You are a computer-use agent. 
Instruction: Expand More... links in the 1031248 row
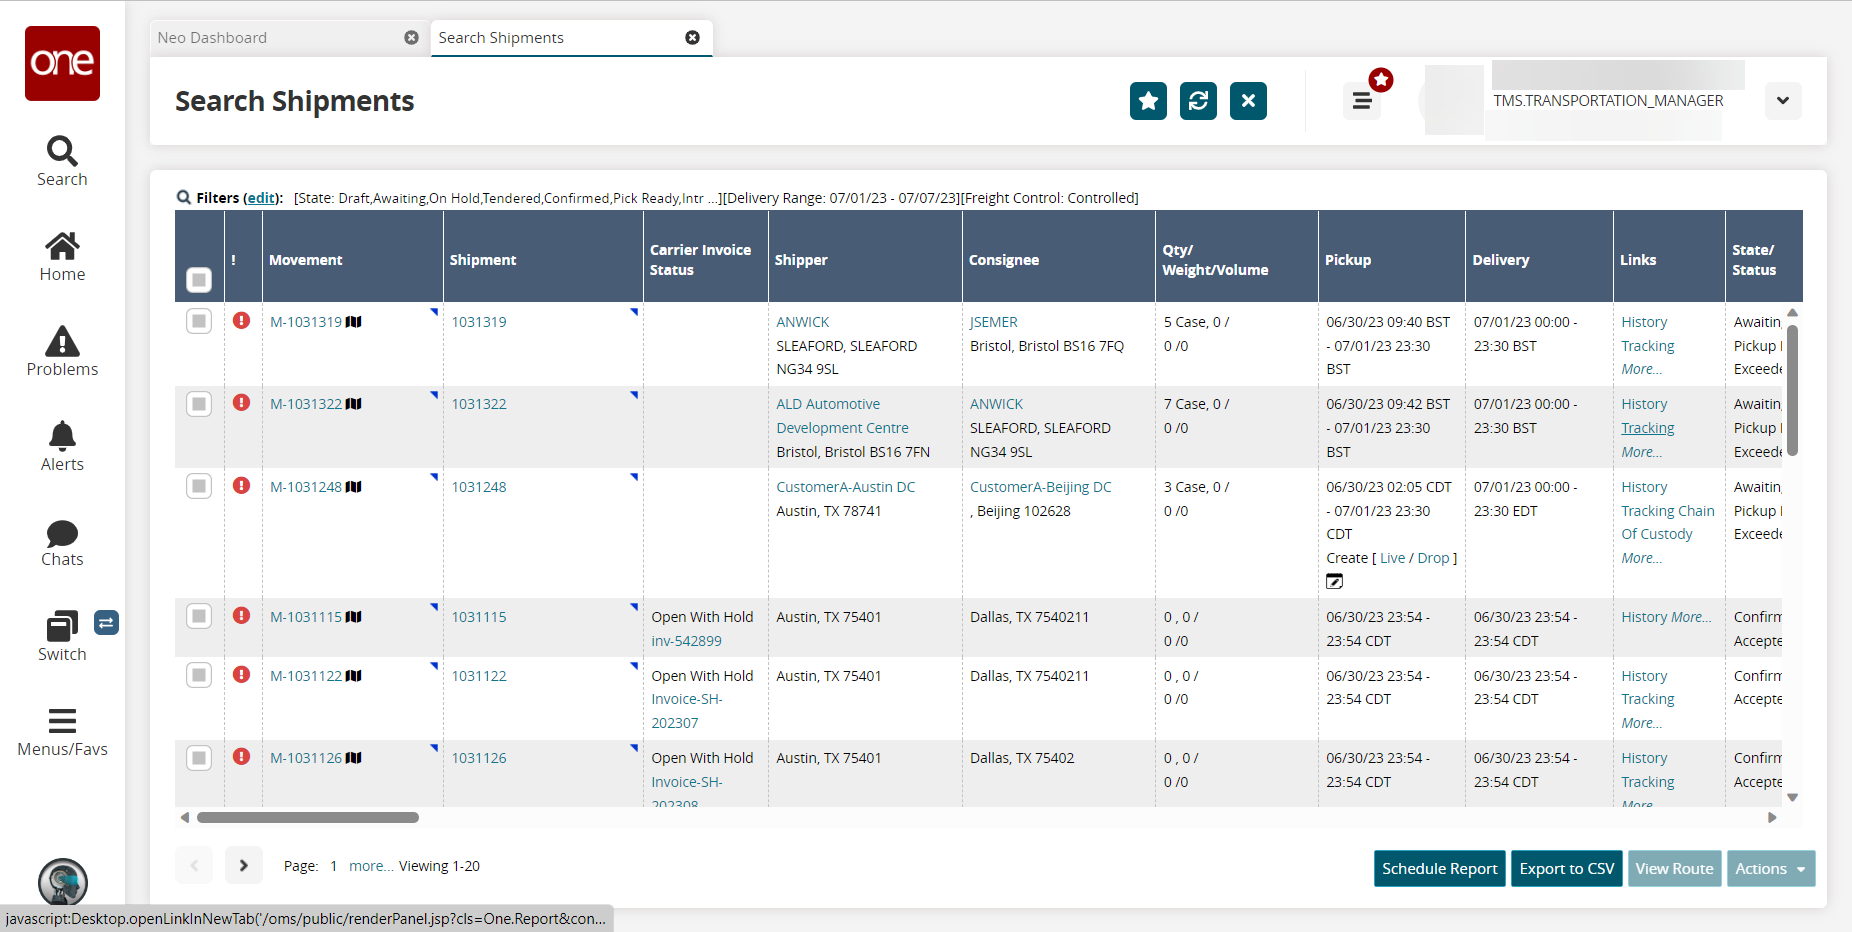pos(1641,558)
